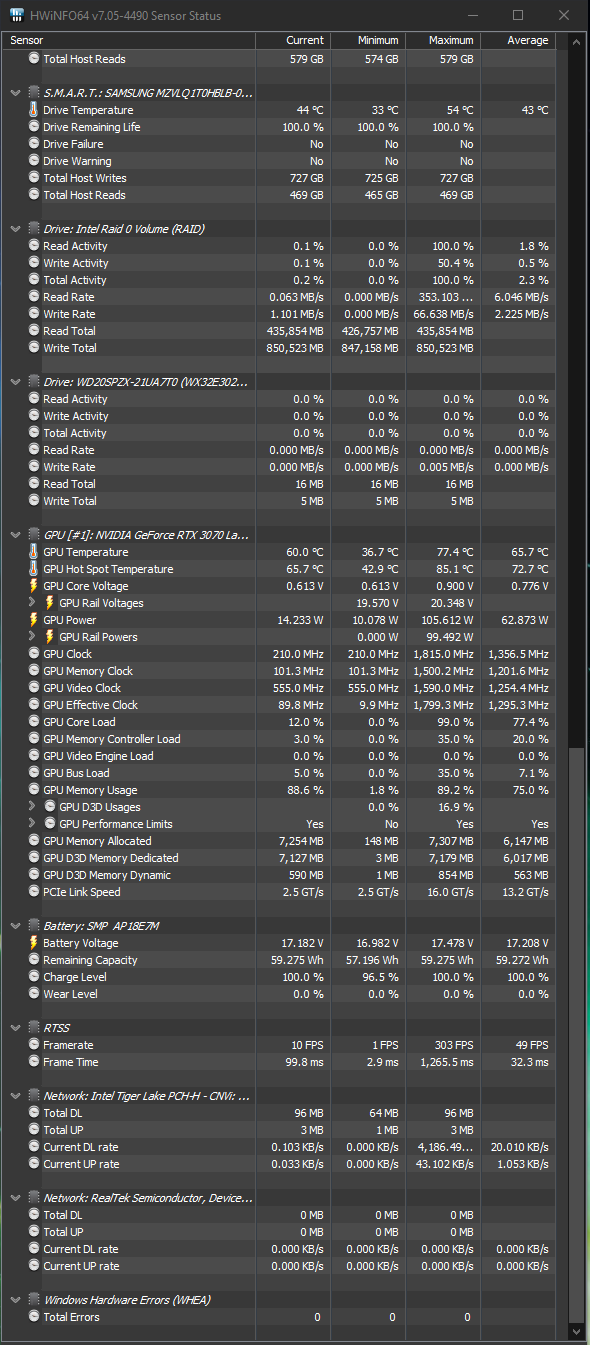Select the Drive Warning row label
Viewport: 590px width, 1345px height.
(x=77, y=161)
